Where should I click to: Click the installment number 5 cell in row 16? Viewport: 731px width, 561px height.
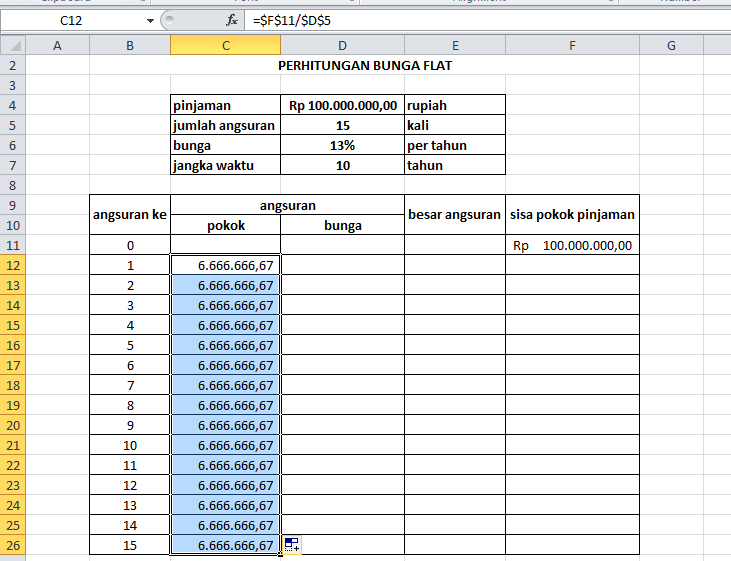(x=130, y=345)
